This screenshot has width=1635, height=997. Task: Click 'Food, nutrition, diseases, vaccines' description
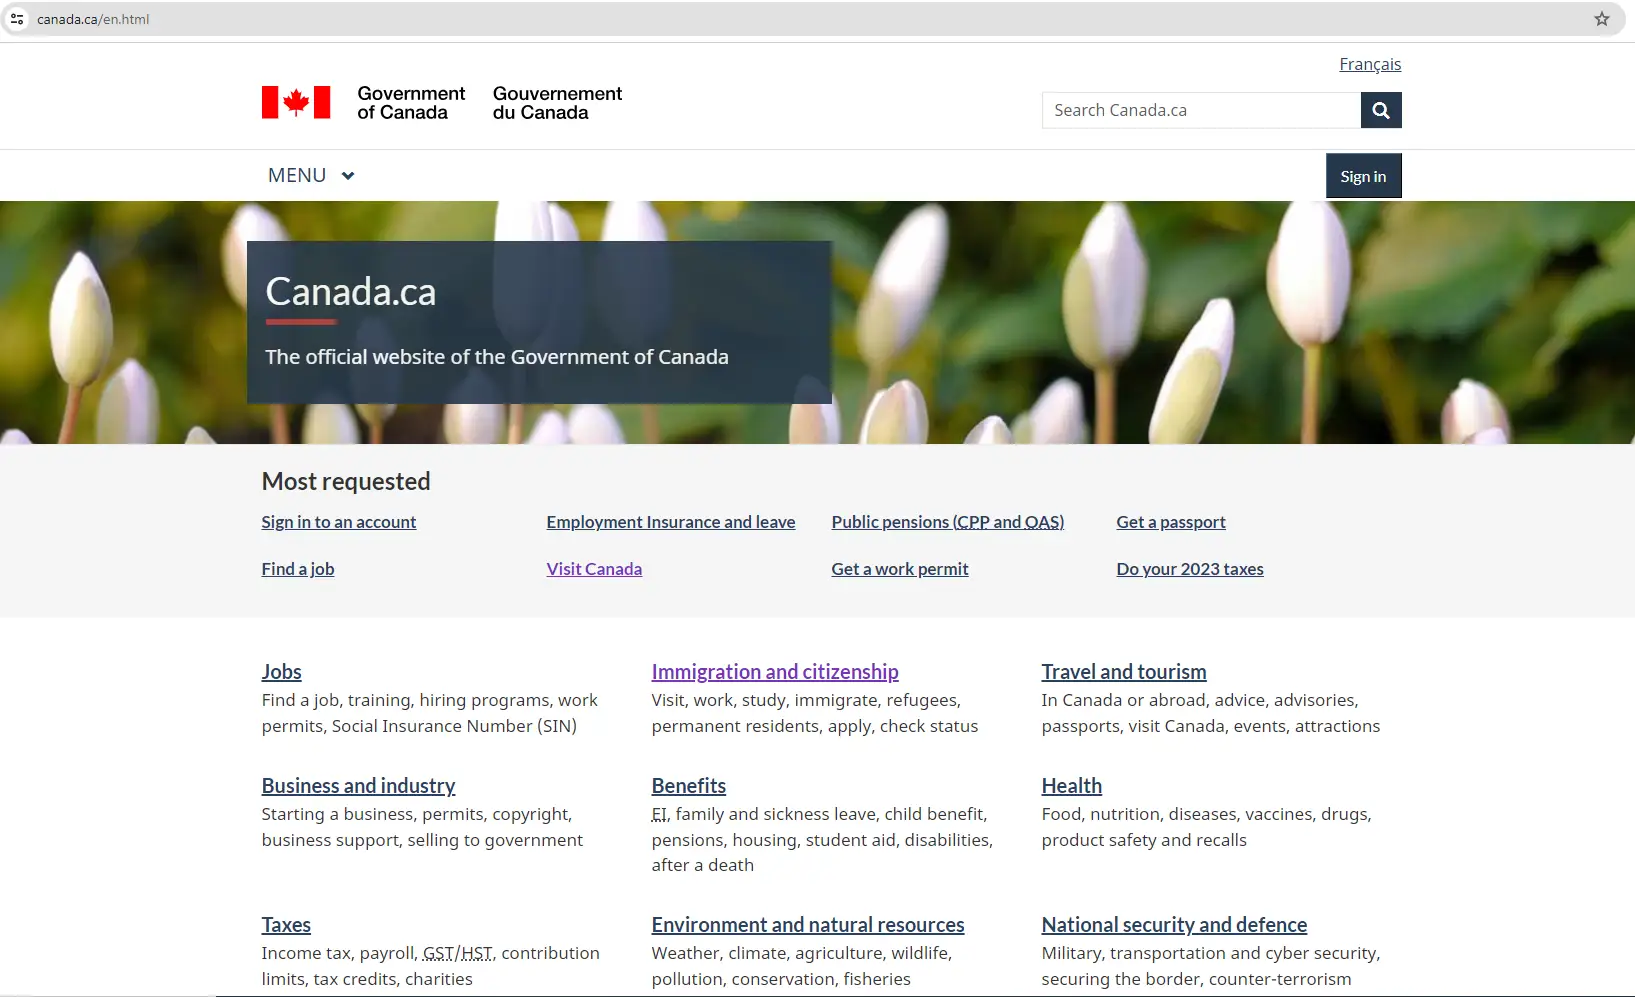1207,827
